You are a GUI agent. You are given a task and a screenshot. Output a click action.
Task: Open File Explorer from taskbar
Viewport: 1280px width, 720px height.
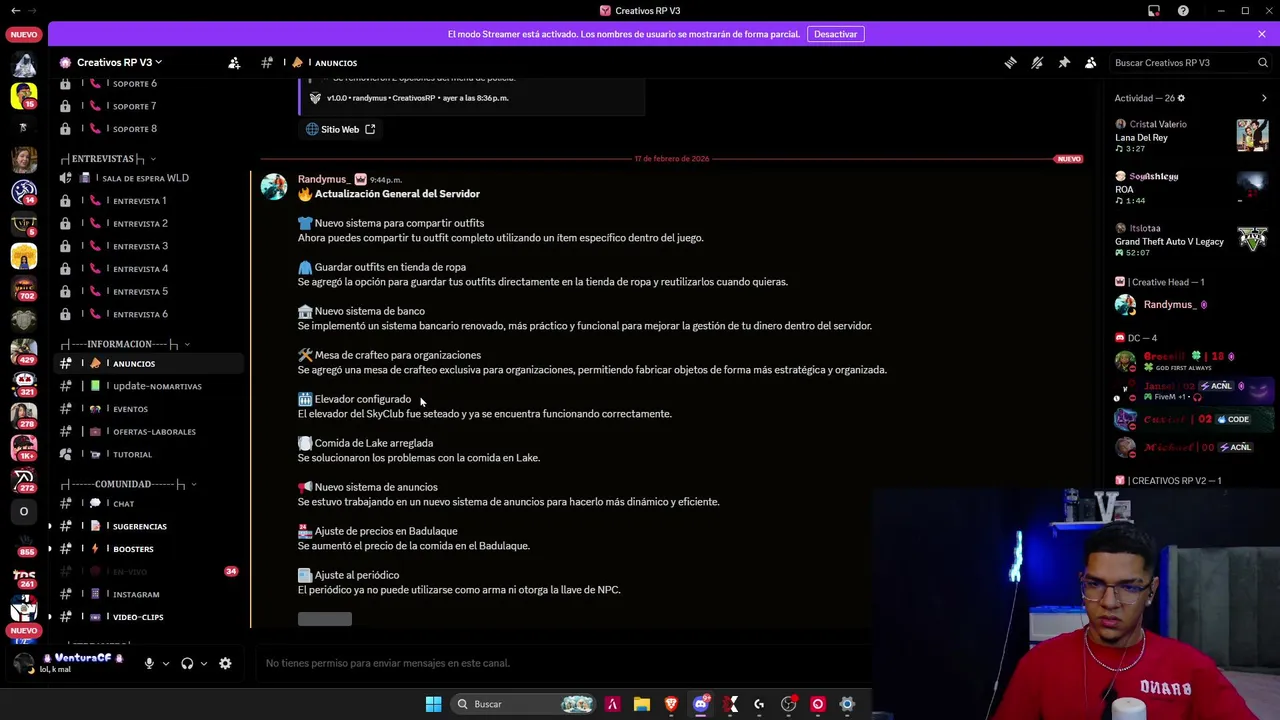click(642, 704)
